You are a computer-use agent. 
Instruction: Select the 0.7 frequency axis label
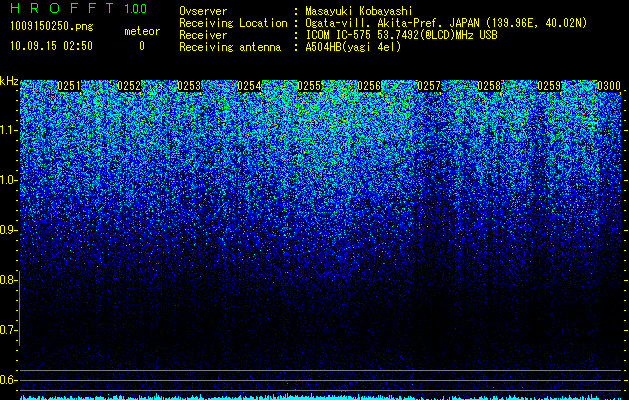[x=7, y=330]
